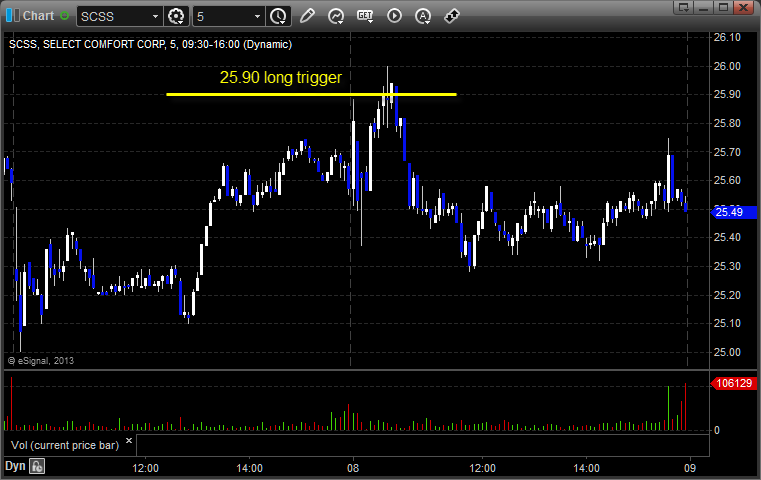This screenshot has height=480, width=761.
Task: Click the 25.00 price axis label
Action: pyautogui.click(x=727, y=352)
